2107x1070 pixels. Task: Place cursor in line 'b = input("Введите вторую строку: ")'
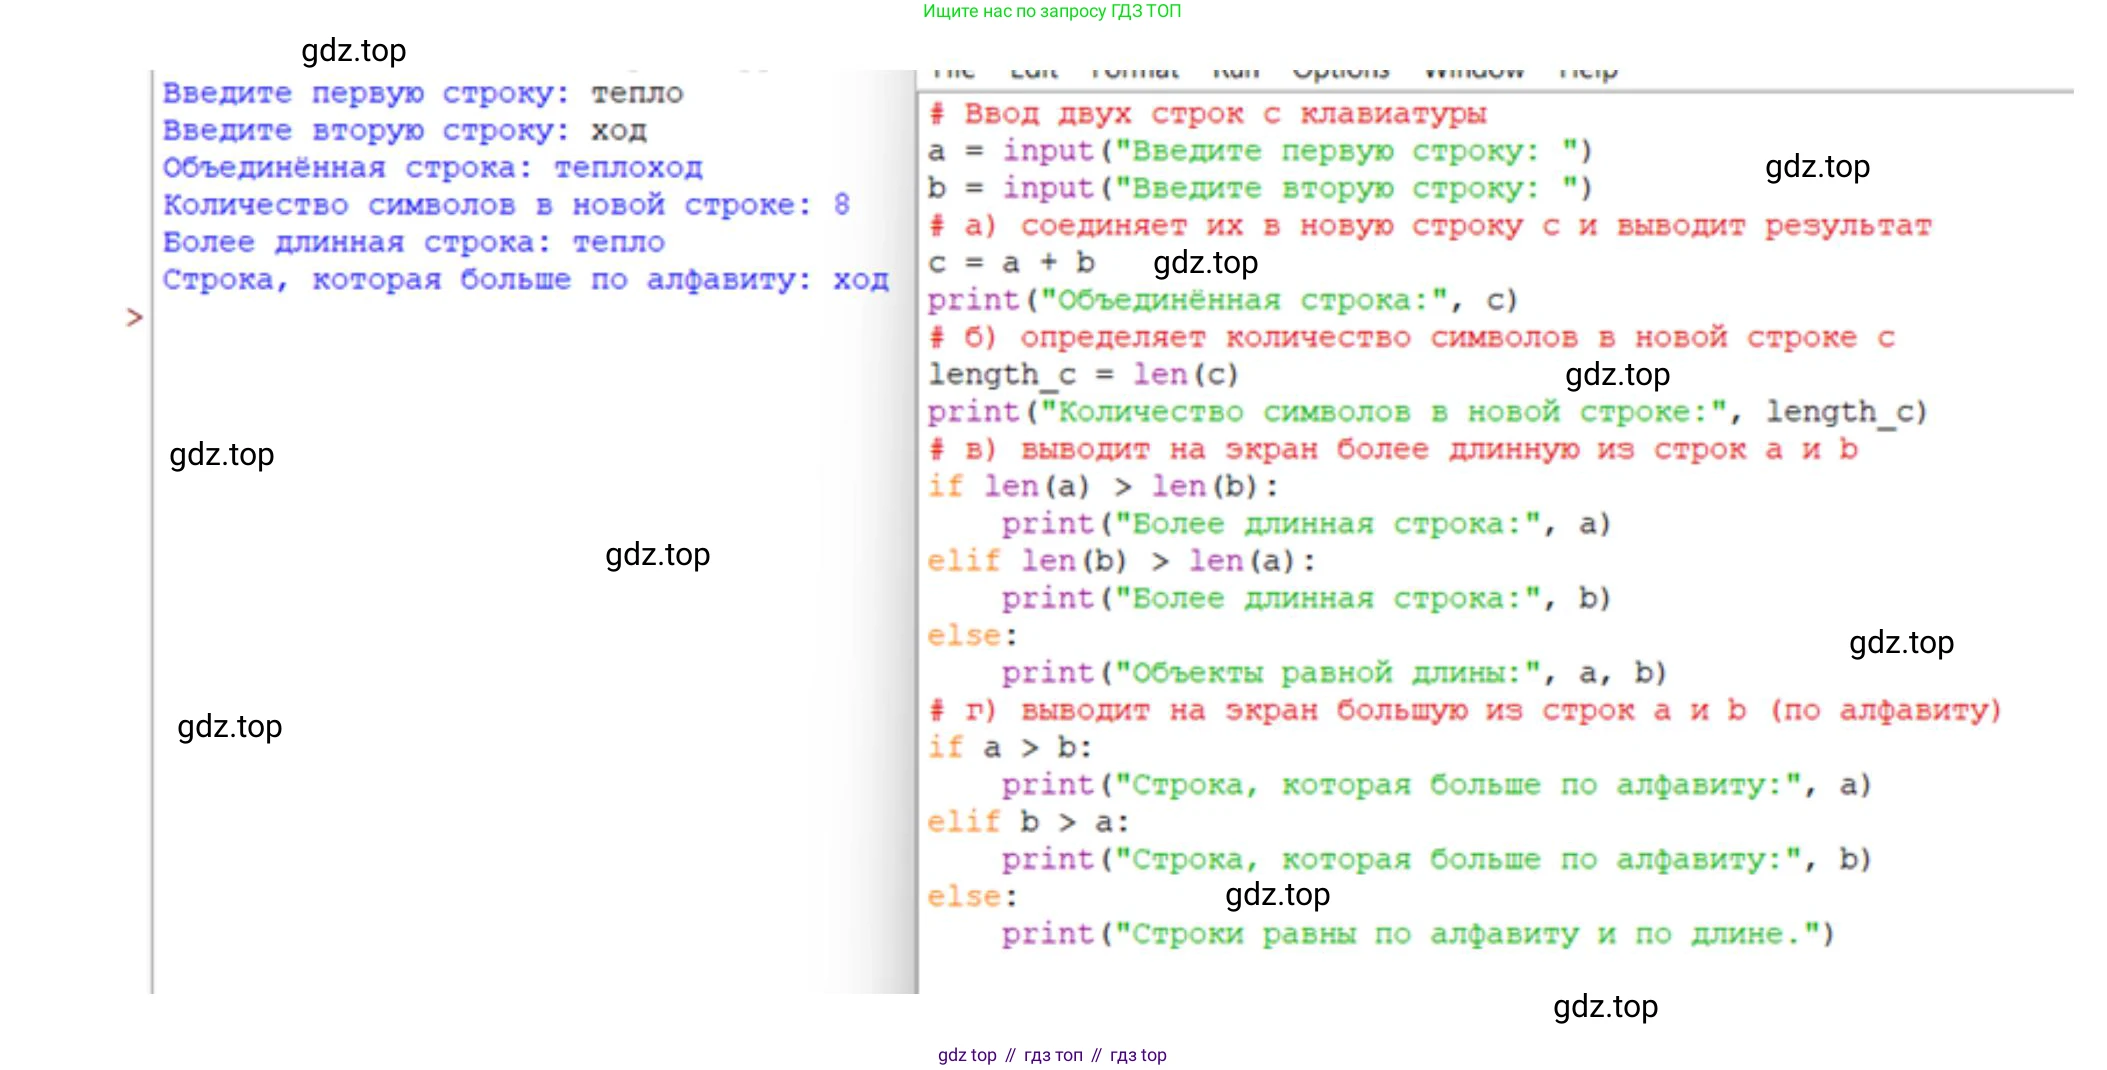click(x=1260, y=188)
